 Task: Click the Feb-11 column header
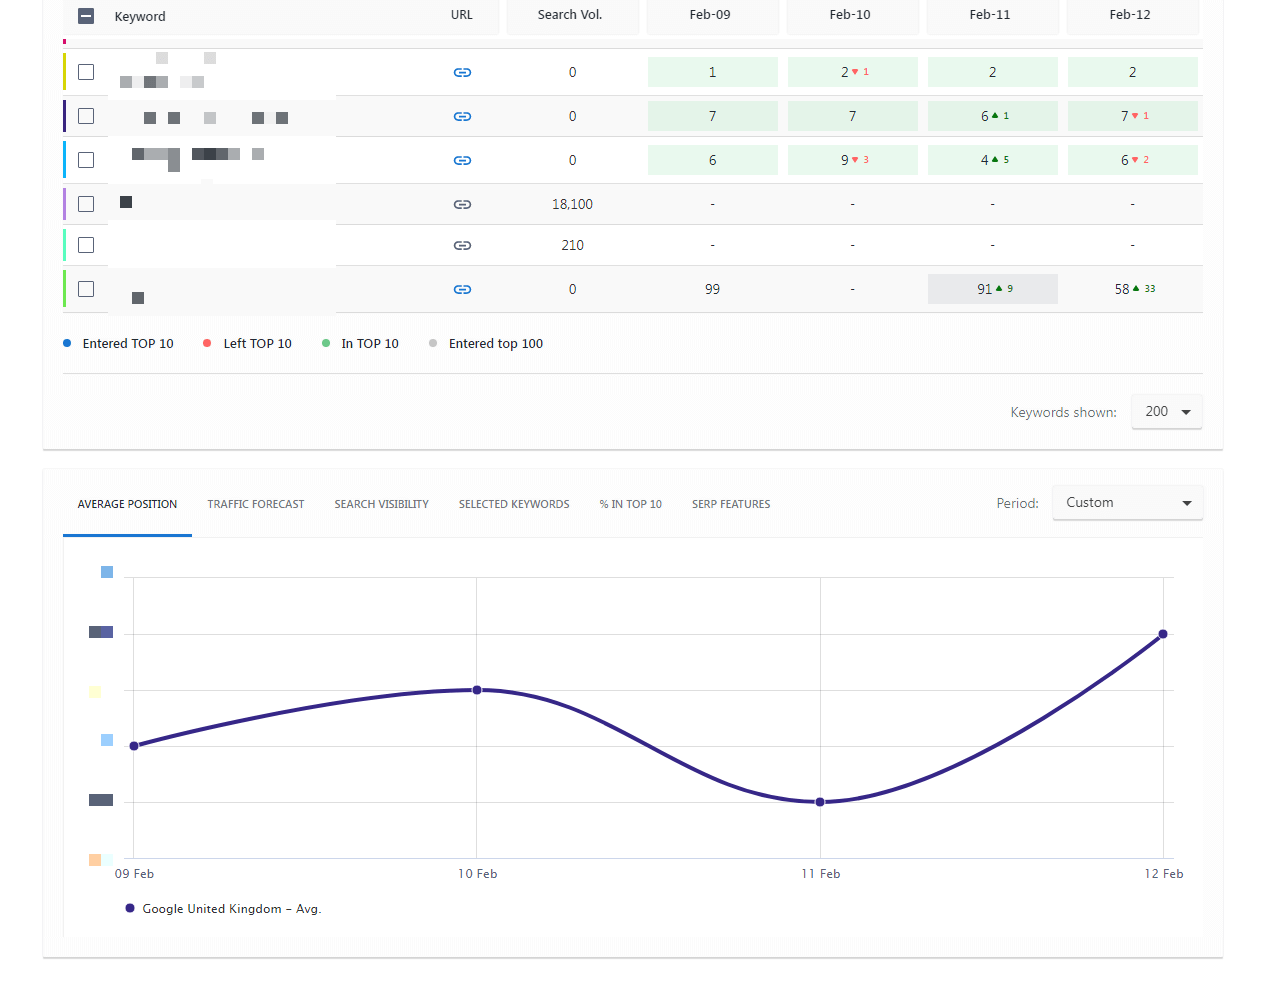tap(992, 16)
